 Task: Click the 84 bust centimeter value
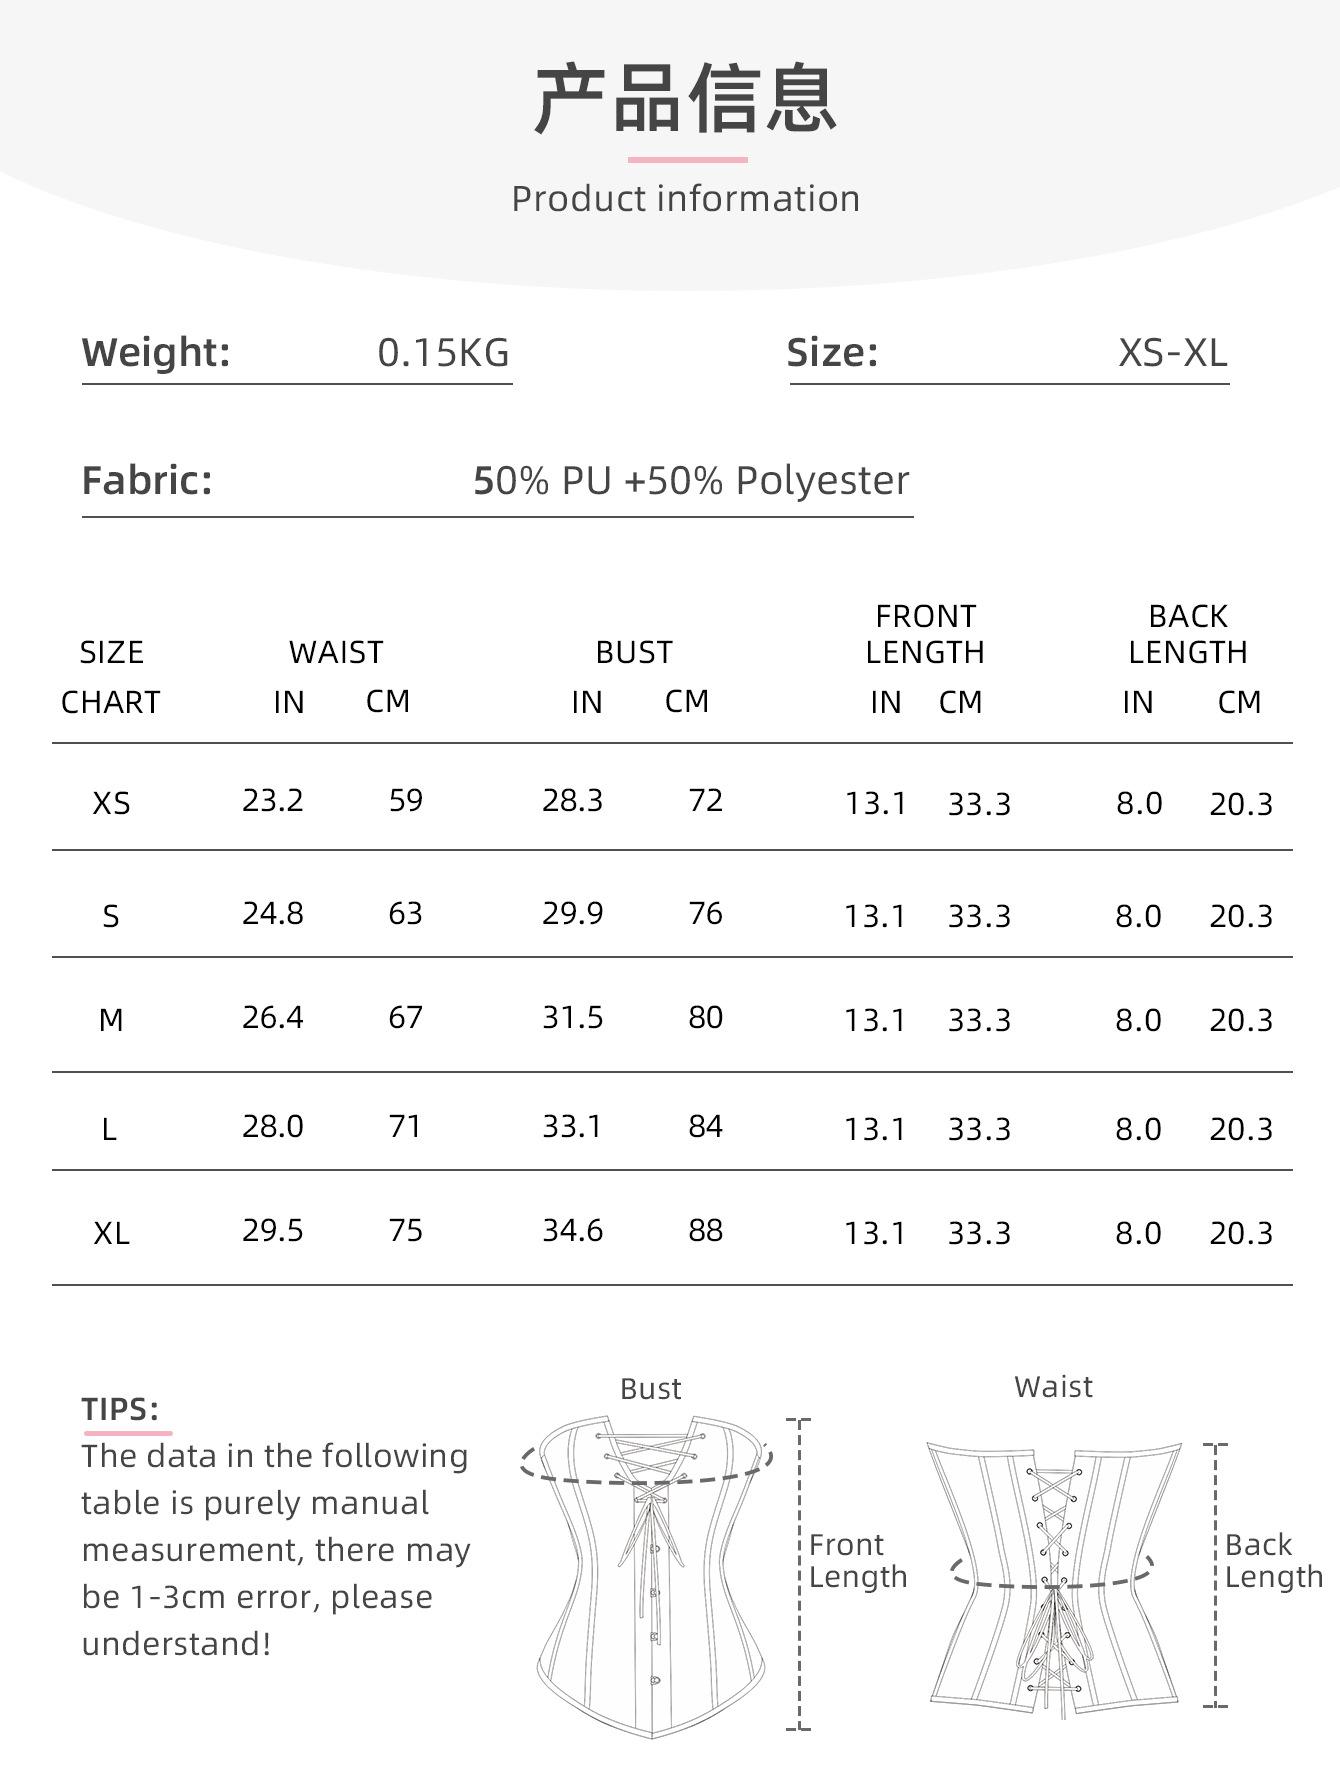pyautogui.click(x=705, y=1126)
